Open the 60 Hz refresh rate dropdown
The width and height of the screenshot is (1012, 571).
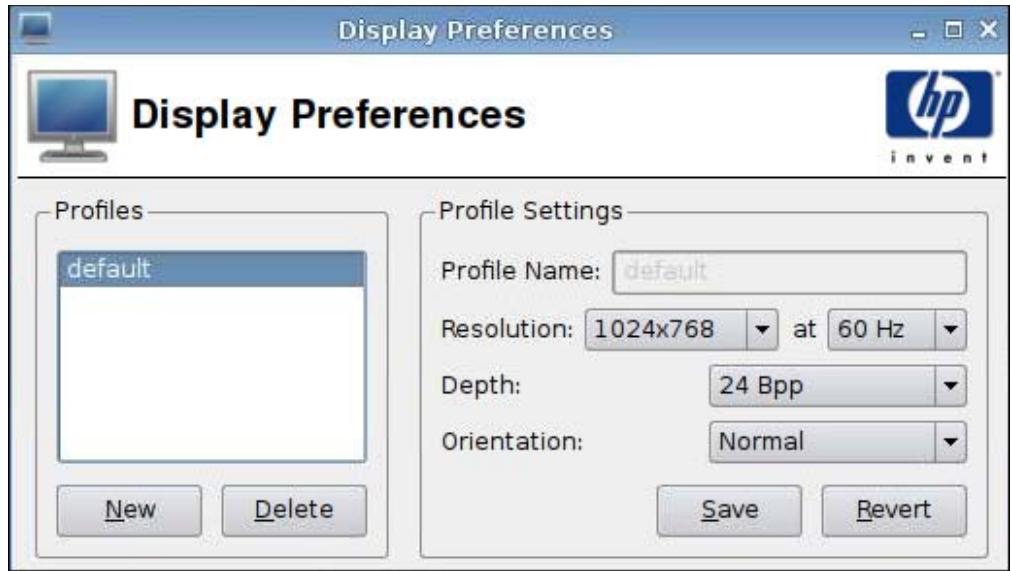[897, 330]
